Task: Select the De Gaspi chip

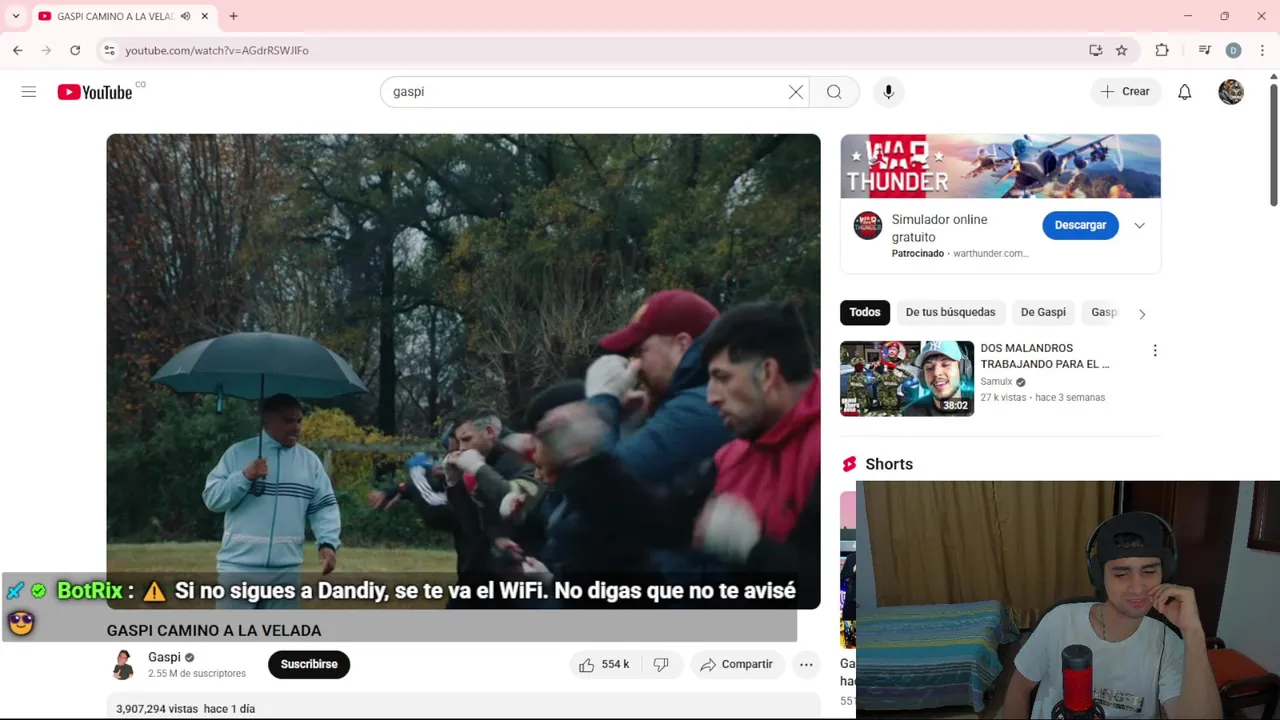Action: [1043, 312]
